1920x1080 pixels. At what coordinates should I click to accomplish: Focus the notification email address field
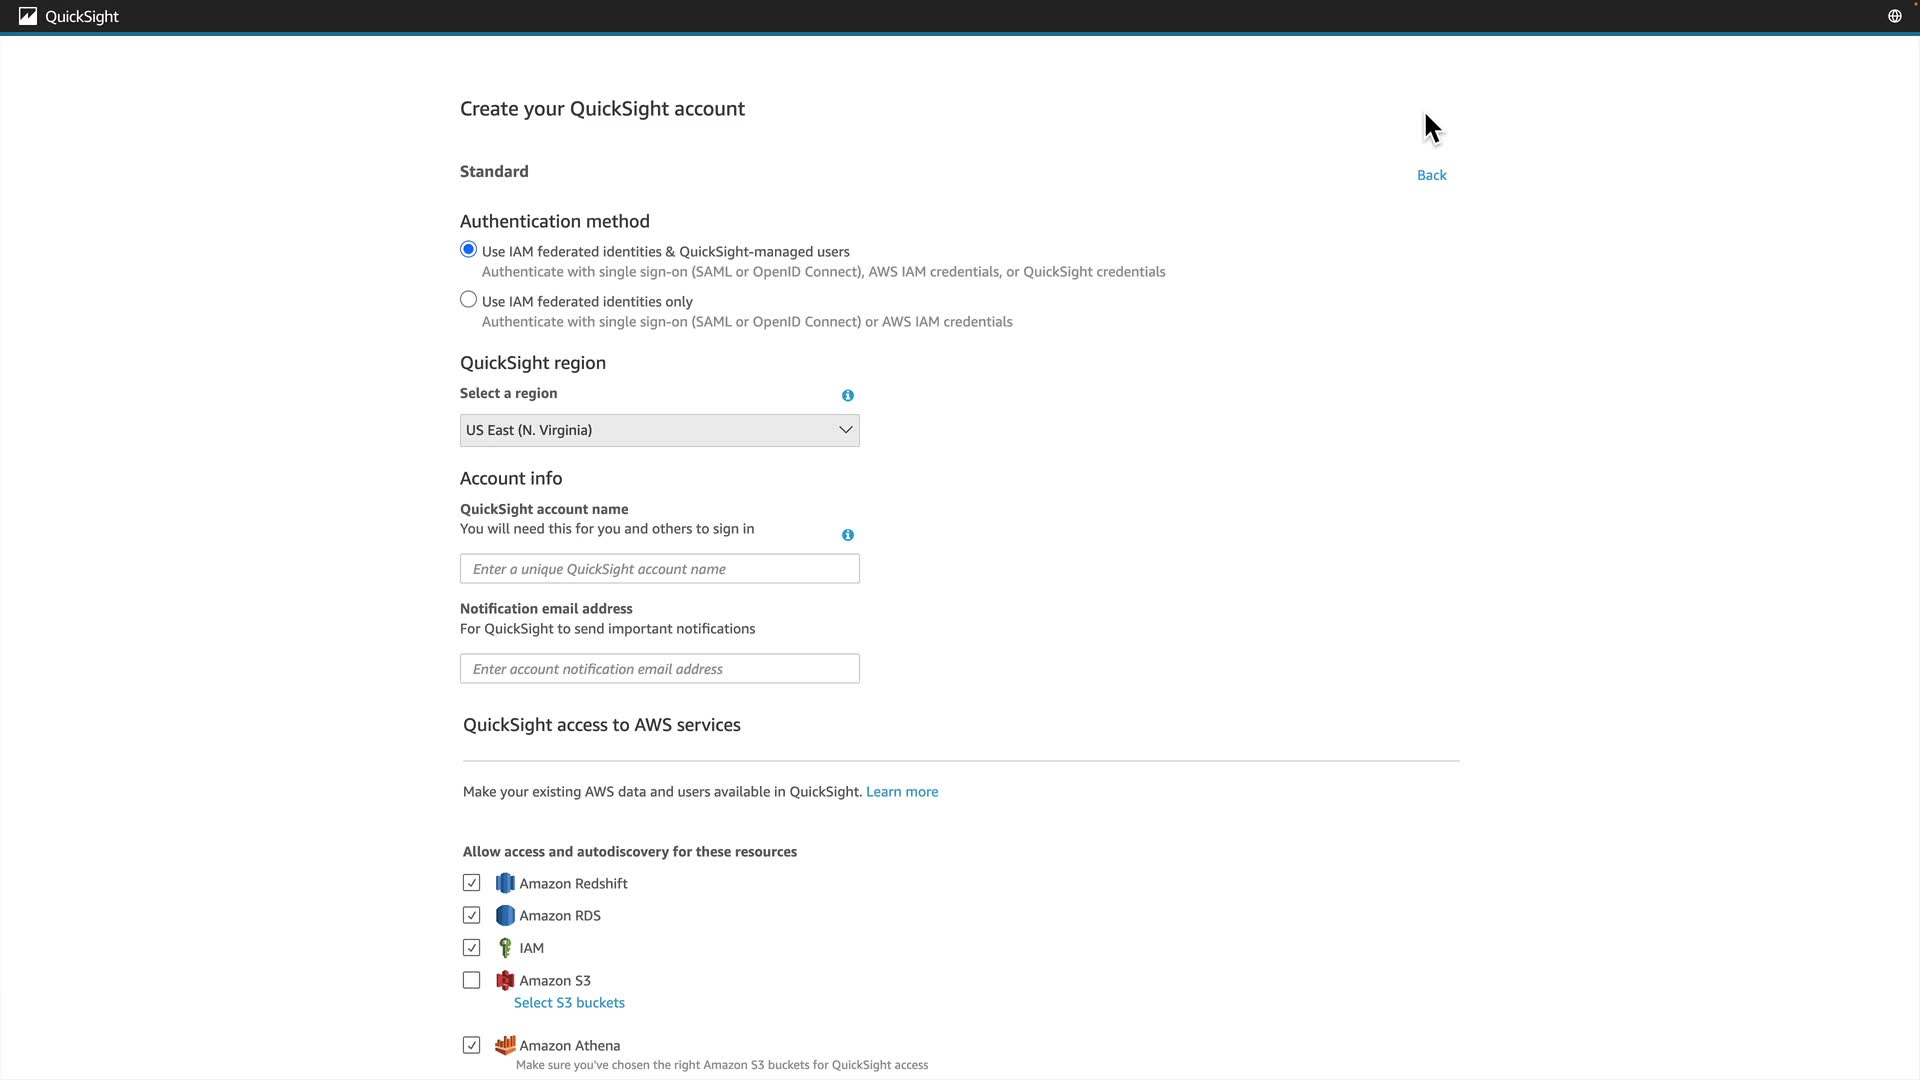pos(659,669)
